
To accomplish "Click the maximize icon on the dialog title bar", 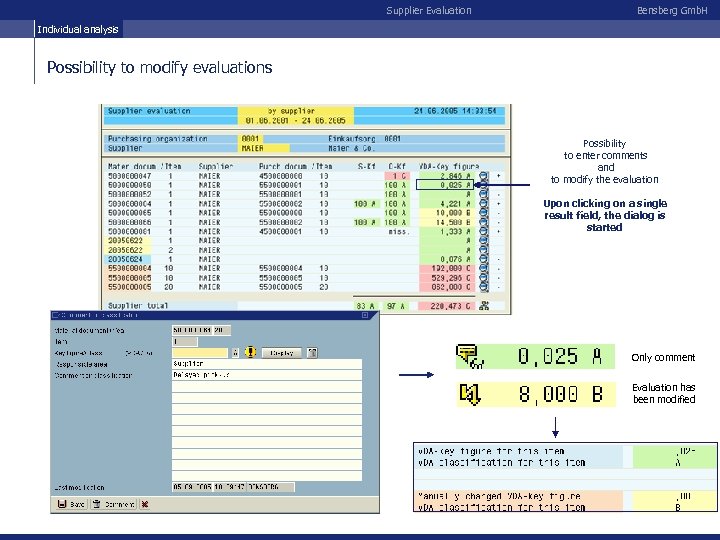I will click(365, 315).
